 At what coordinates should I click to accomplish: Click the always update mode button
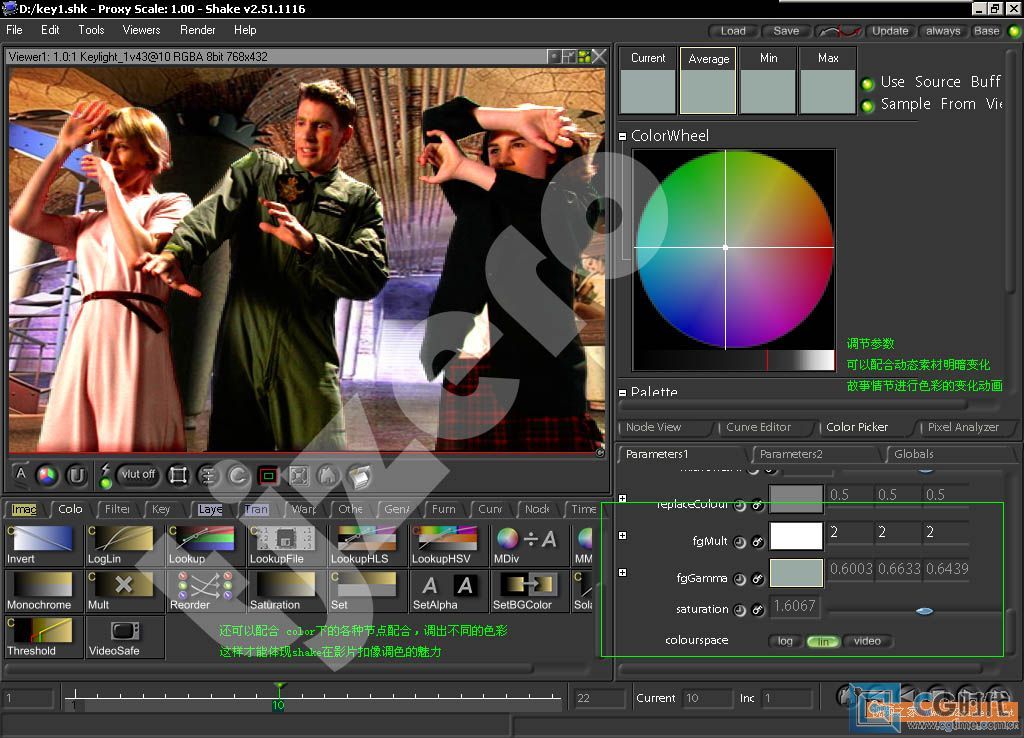pyautogui.click(x=943, y=31)
